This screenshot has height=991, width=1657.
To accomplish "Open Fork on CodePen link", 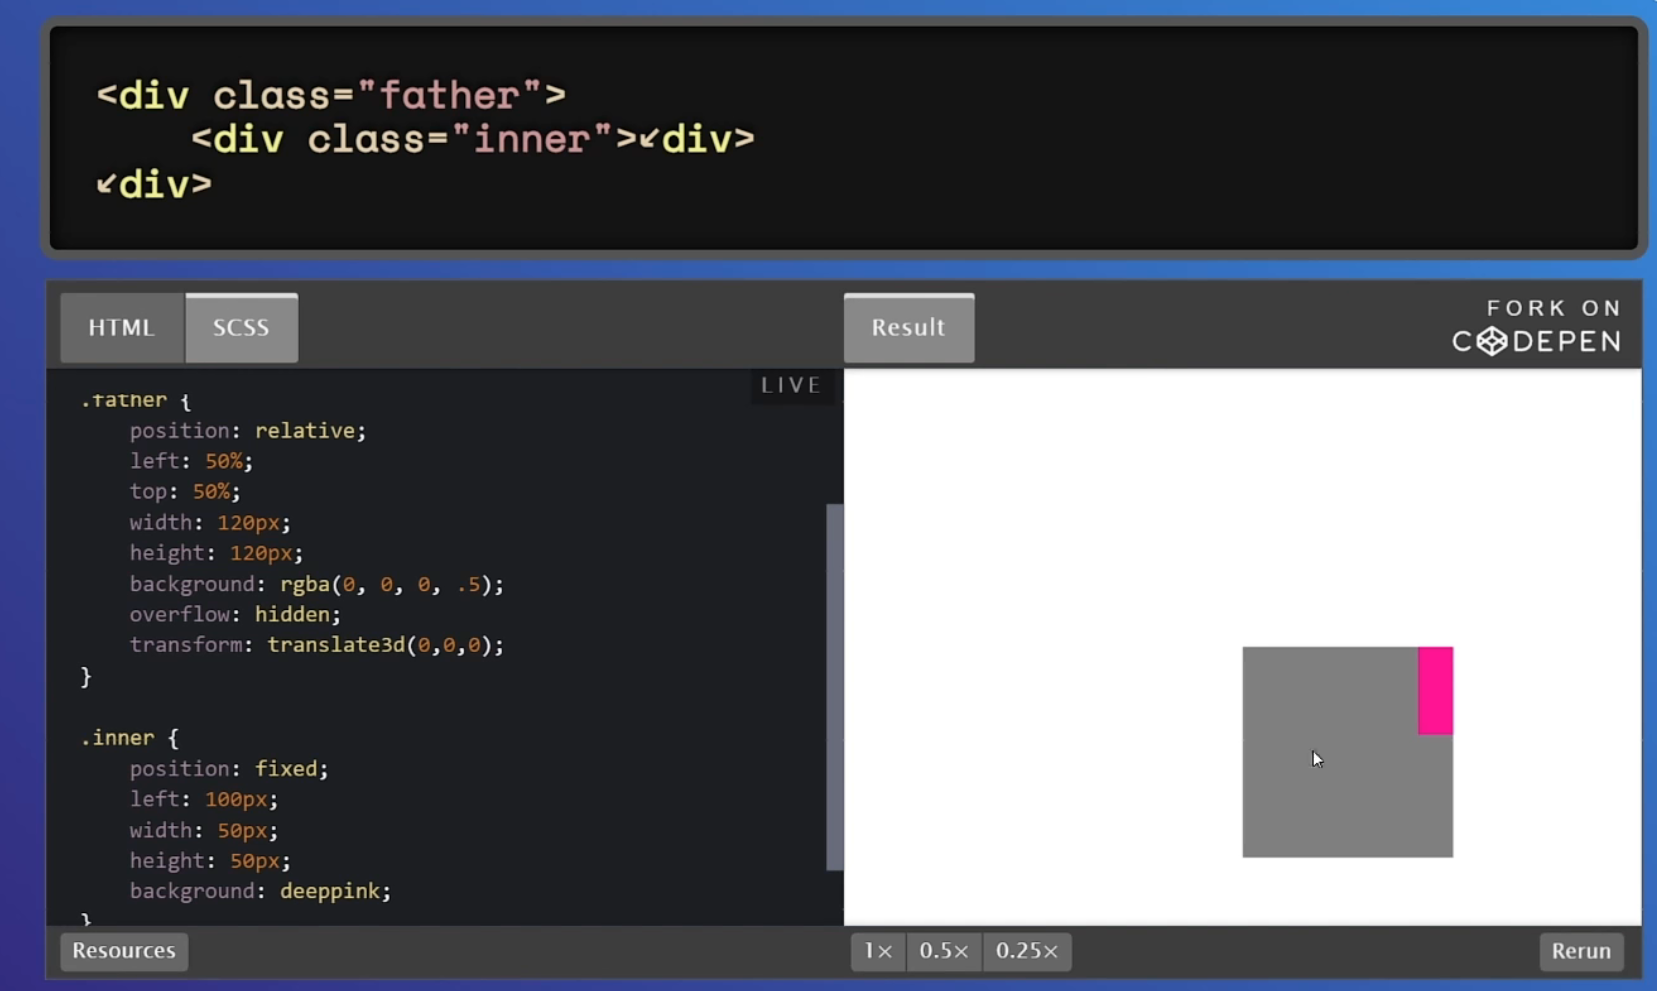I will click(x=1536, y=326).
